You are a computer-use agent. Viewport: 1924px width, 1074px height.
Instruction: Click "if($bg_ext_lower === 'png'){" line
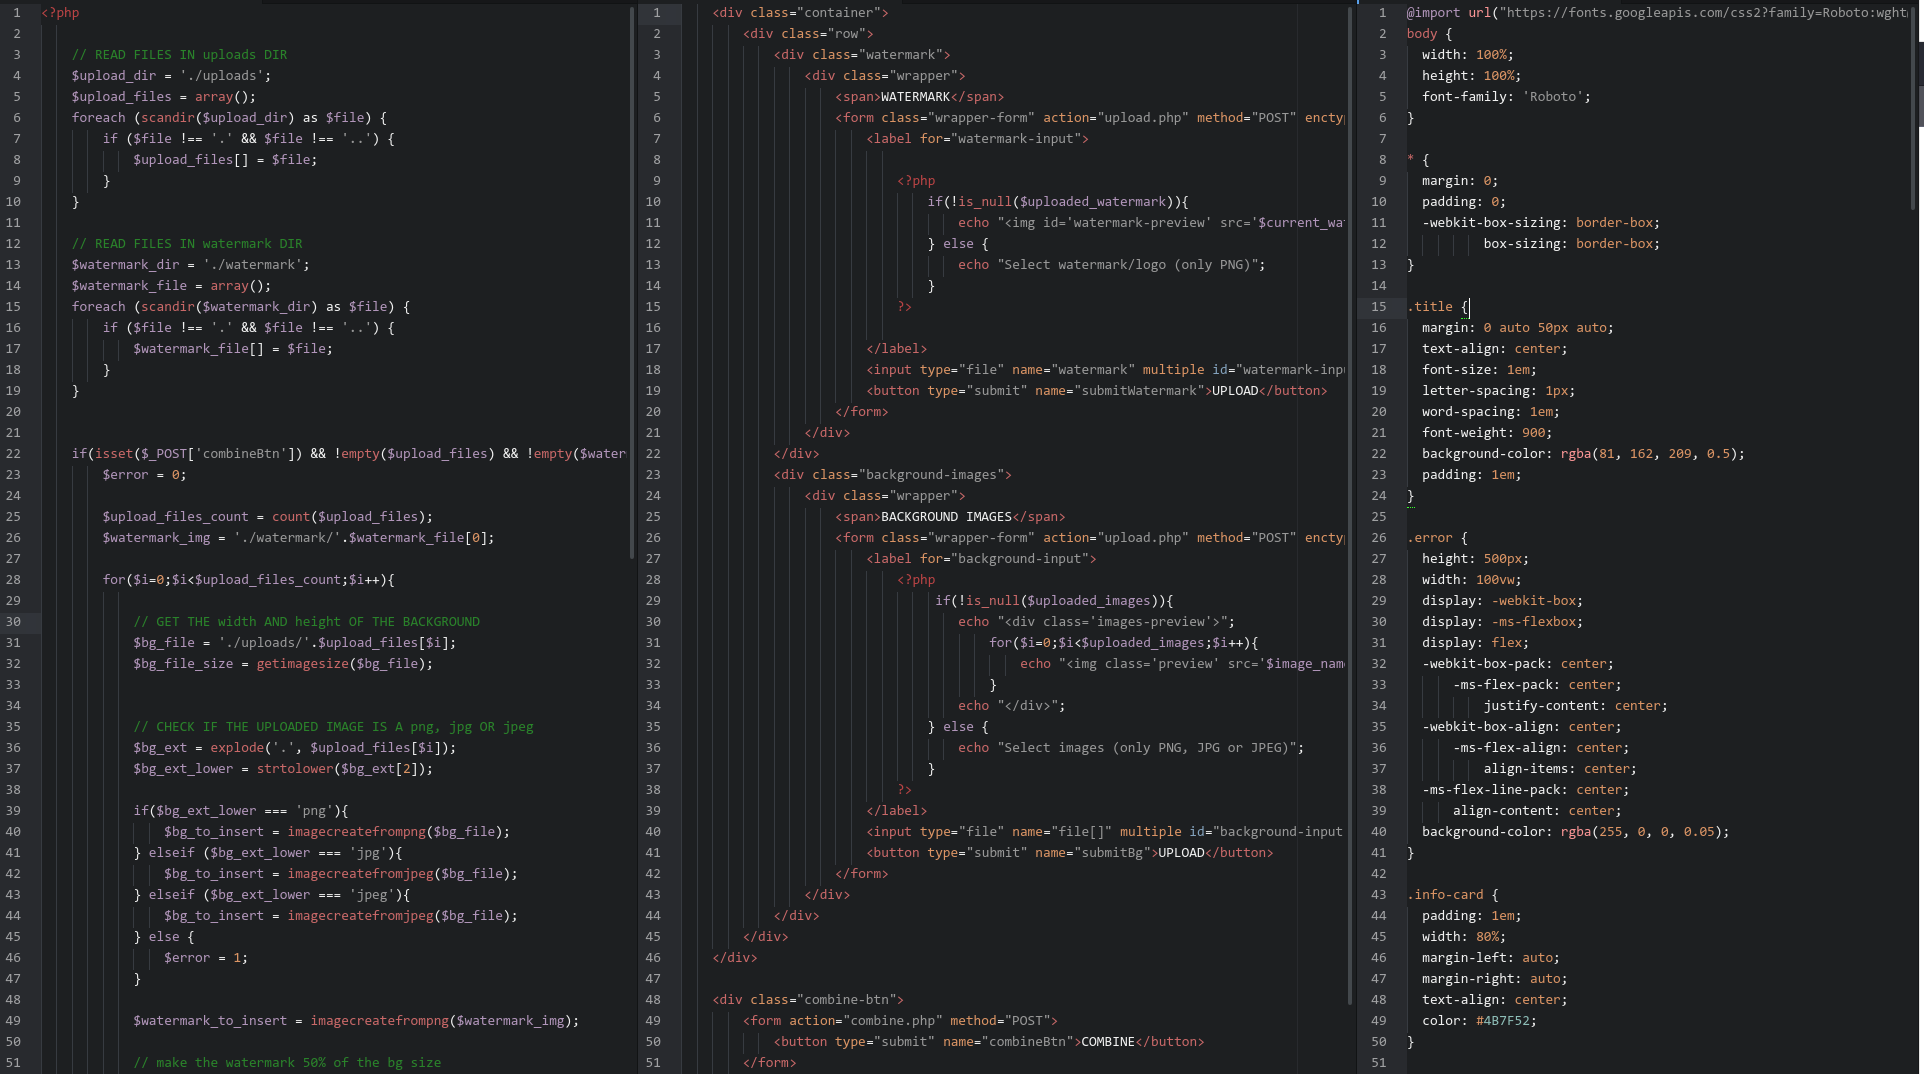click(x=241, y=811)
